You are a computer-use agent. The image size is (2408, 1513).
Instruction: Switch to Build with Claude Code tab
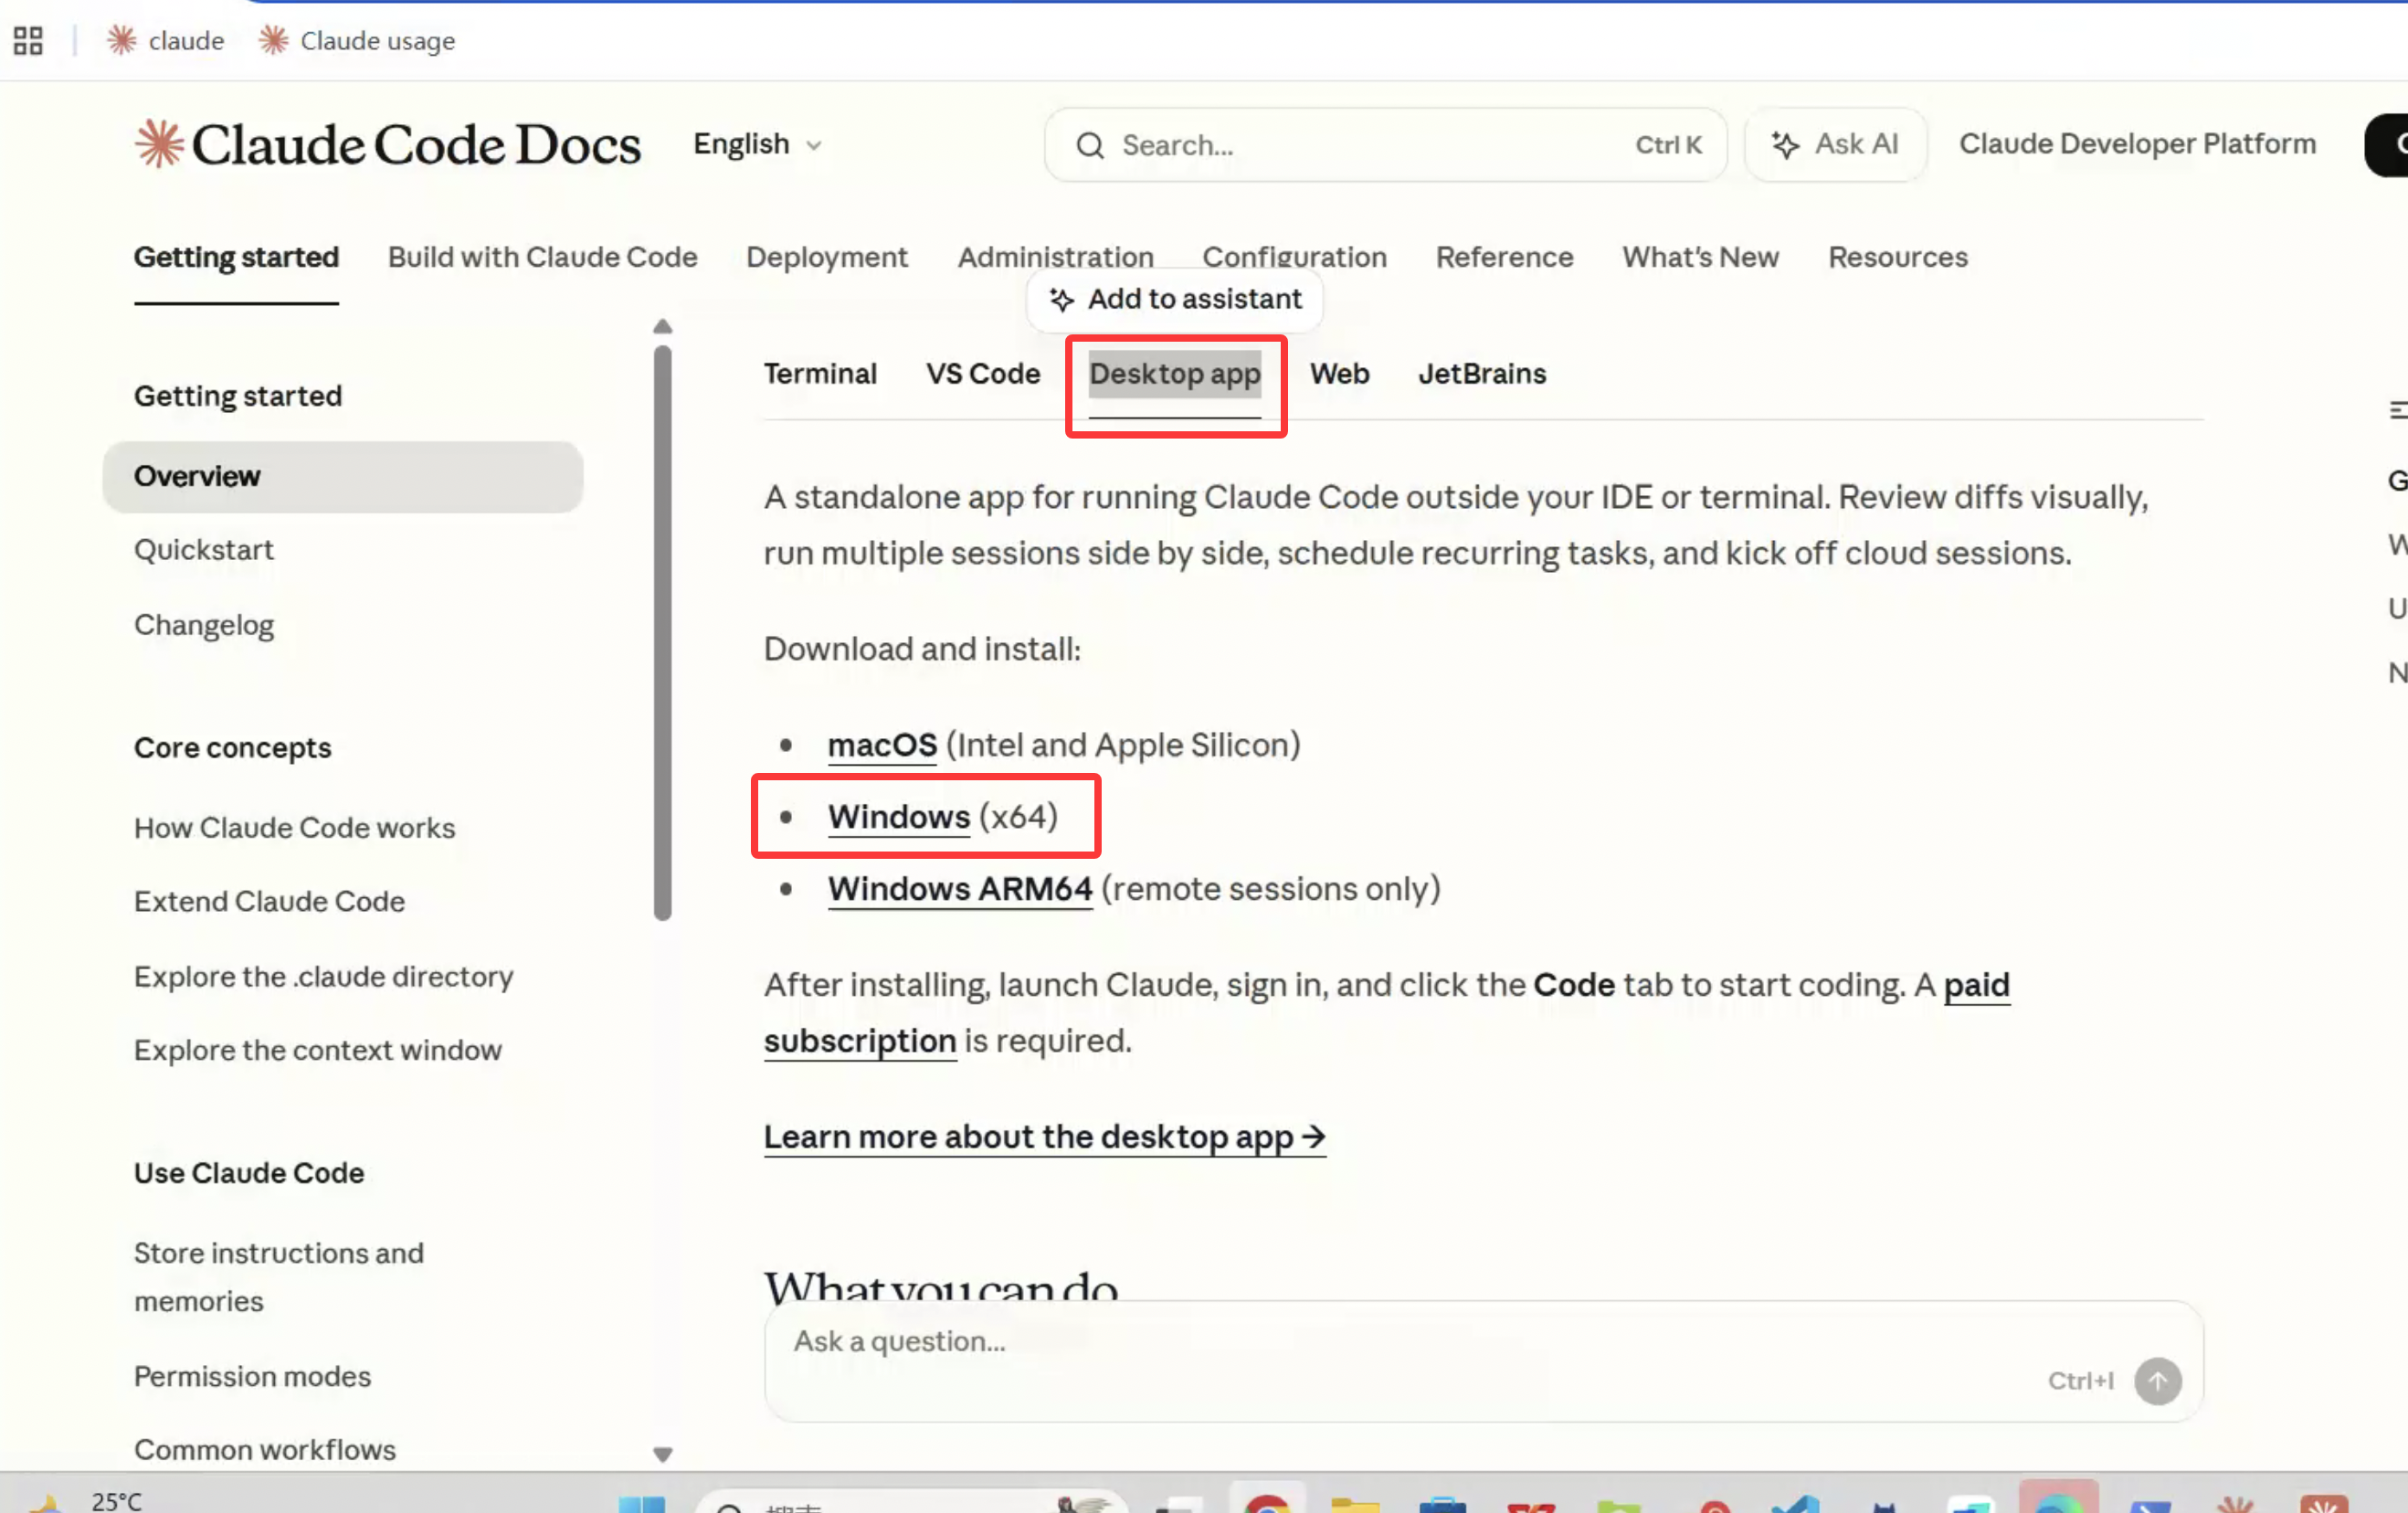tap(542, 257)
